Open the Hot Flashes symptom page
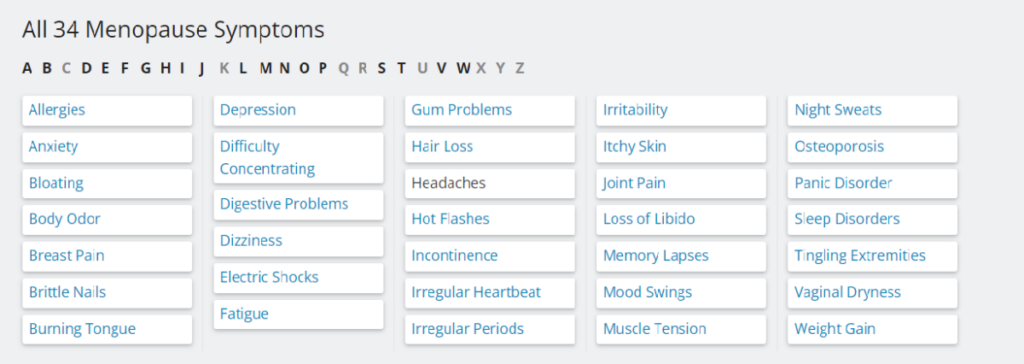 tap(490, 219)
